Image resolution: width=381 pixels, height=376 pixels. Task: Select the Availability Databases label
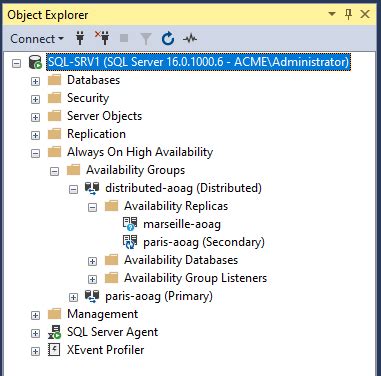coord(181,260)
